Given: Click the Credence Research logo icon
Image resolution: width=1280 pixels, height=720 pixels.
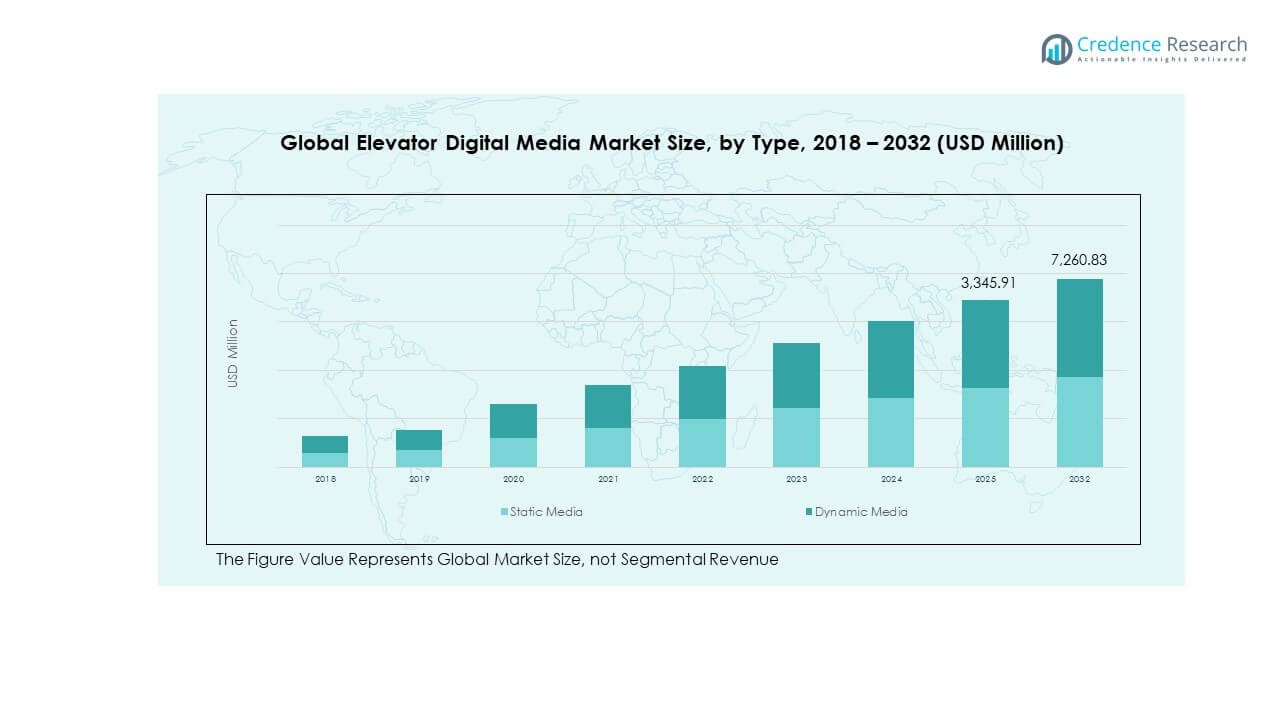Looking at the screenshot, I should tap(1056, 49).
